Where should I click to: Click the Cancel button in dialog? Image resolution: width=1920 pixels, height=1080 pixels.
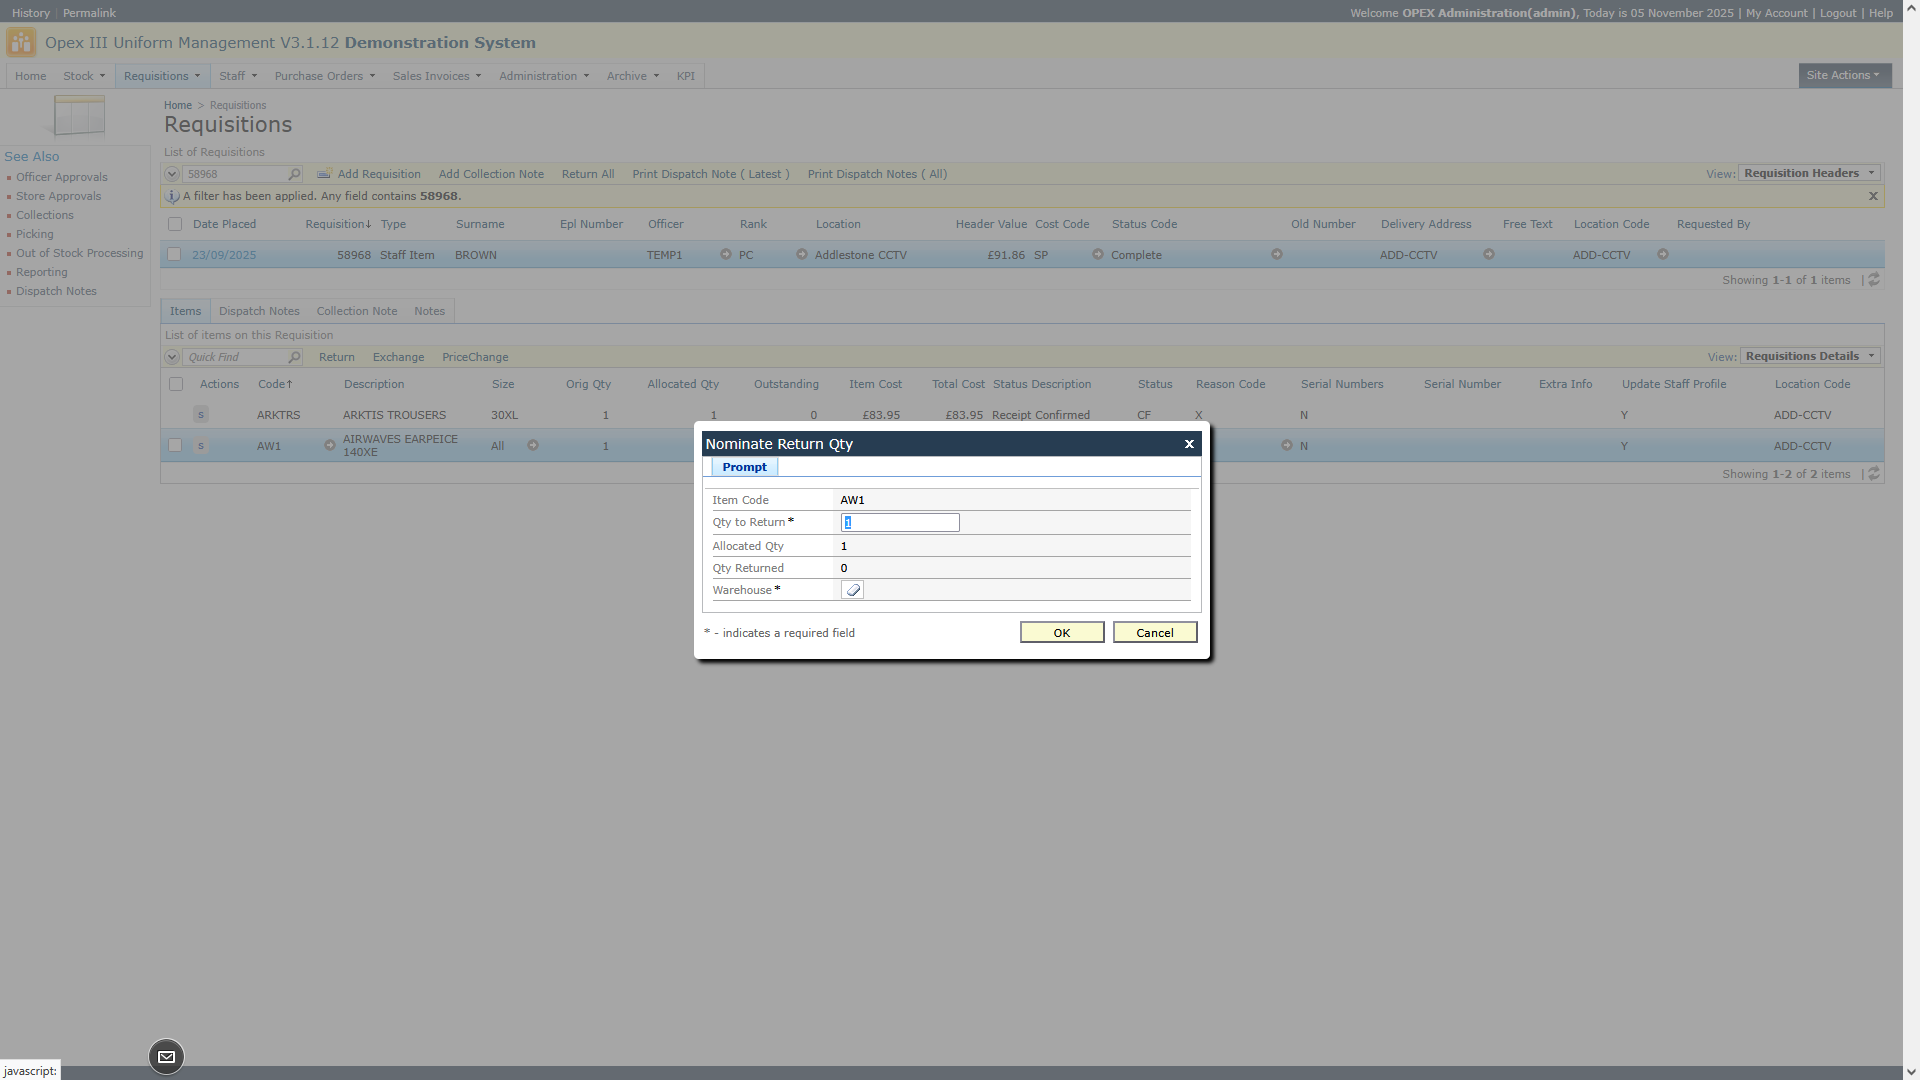pyautogui.click(x=1154, y=633)
